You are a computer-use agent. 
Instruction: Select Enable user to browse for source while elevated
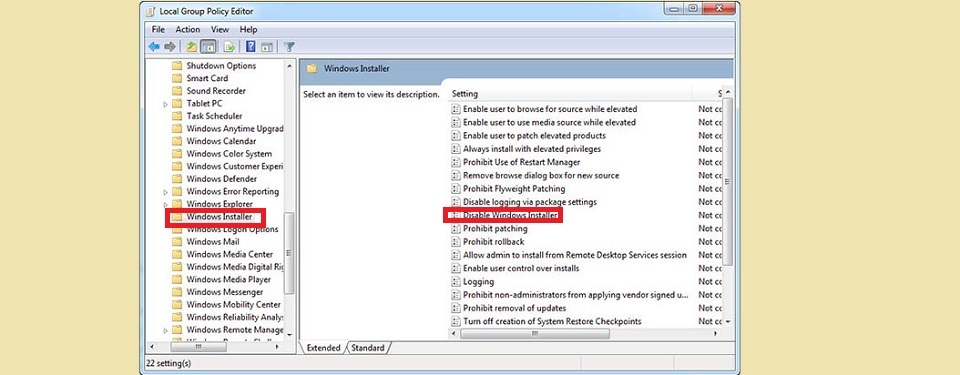click(x=550, y=109)
